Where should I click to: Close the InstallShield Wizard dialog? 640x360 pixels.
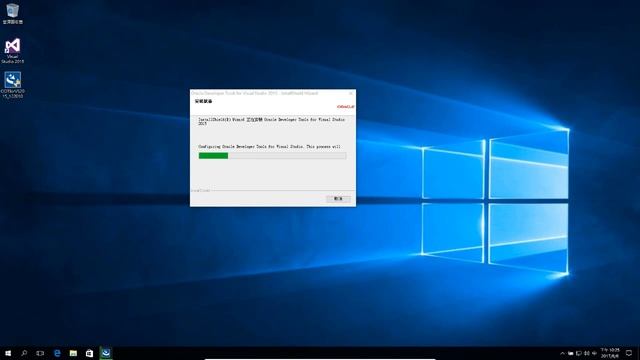pos(351,93)
